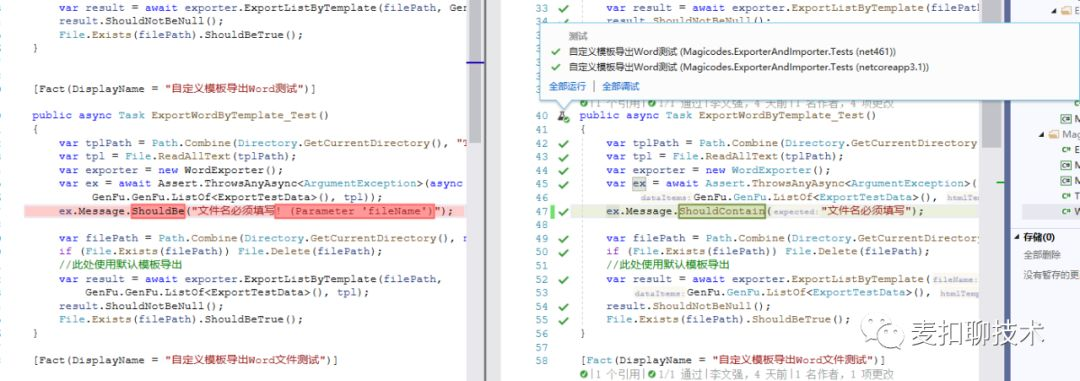Click the comment '//此处使用默认模板导出' on line 51
The image size is (1080, 381).
pos(668,265)
